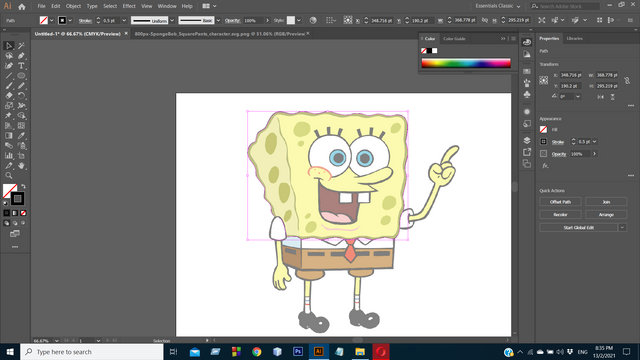Toggle the reference point selector in Properties
The width and height of the screenshot is (640, 360).
point(544,80)
